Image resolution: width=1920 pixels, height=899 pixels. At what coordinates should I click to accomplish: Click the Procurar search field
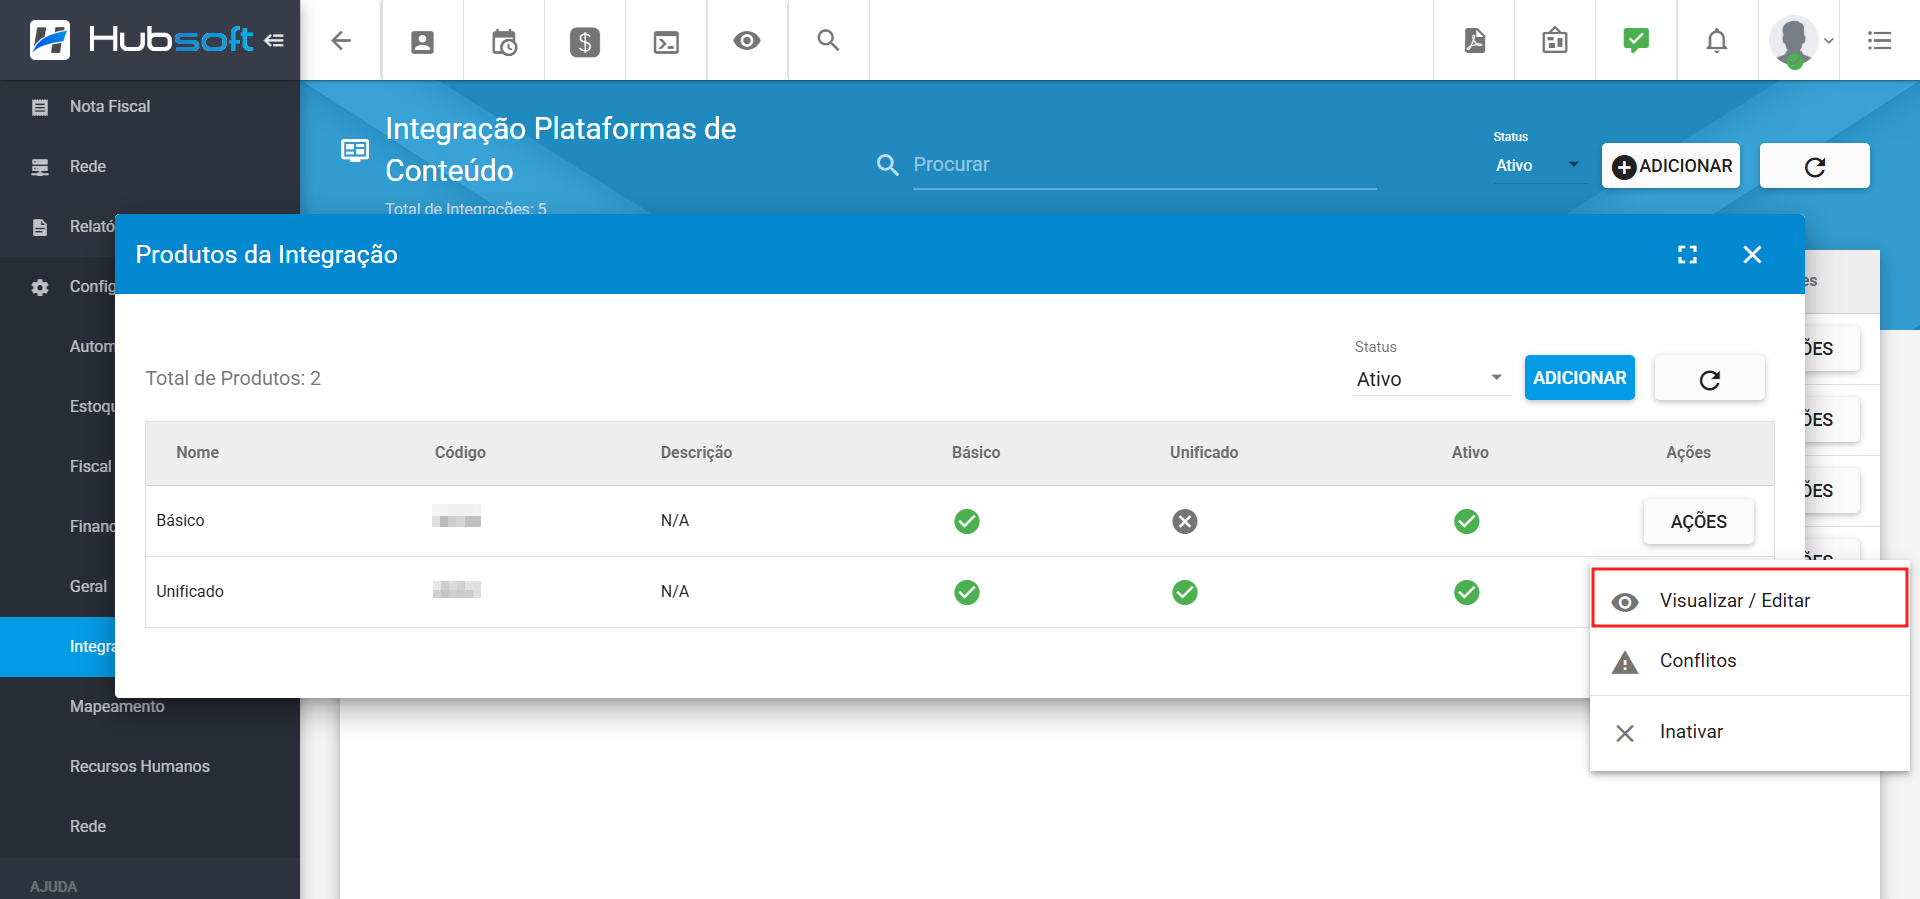(x=1145, y=165)
